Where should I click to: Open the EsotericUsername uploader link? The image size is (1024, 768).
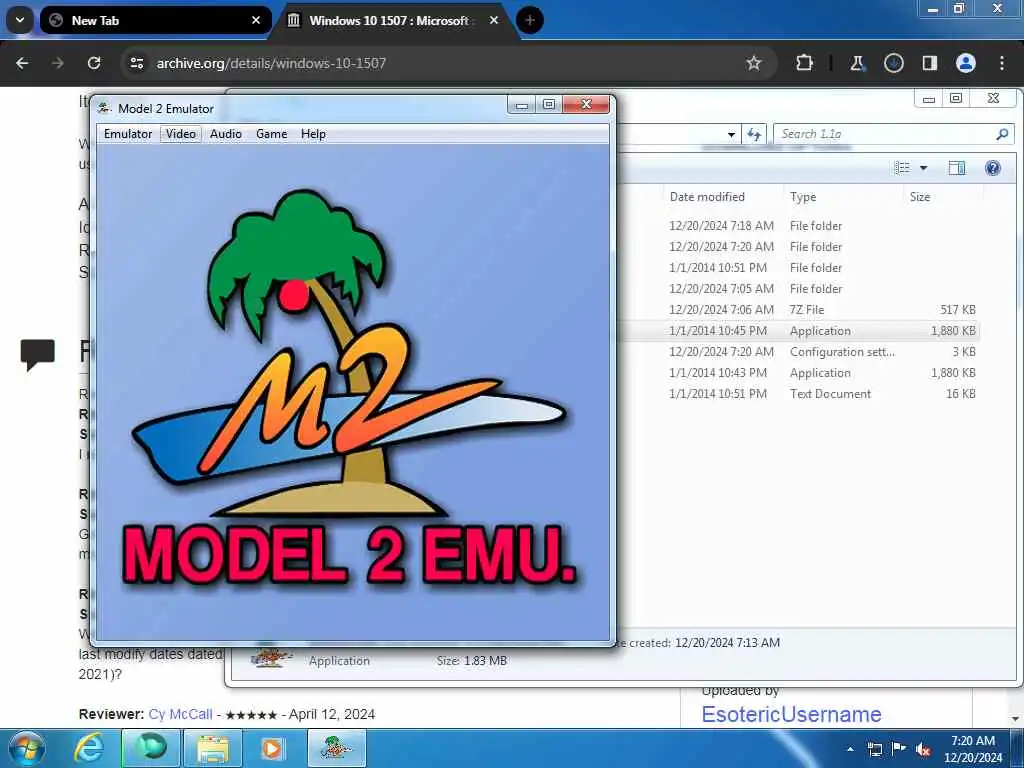[x=791, y=714]
